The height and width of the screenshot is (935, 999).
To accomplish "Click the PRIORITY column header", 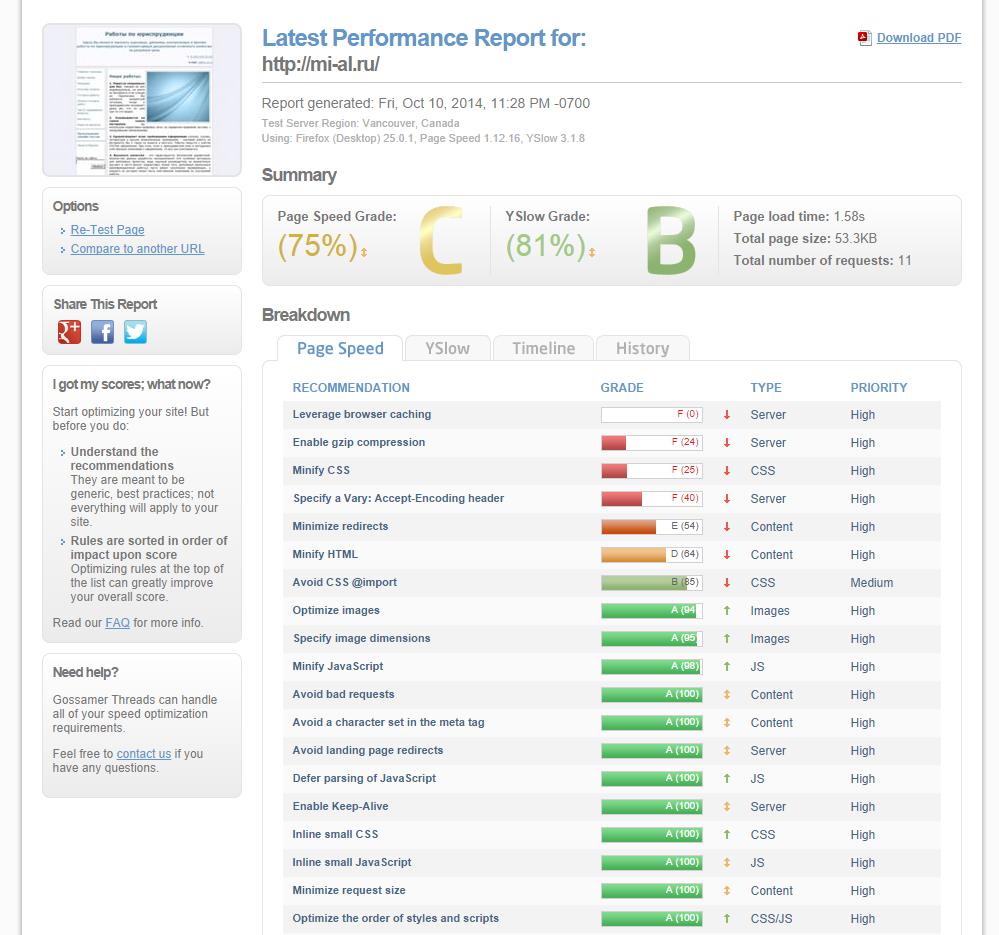I will pos(879,388).
